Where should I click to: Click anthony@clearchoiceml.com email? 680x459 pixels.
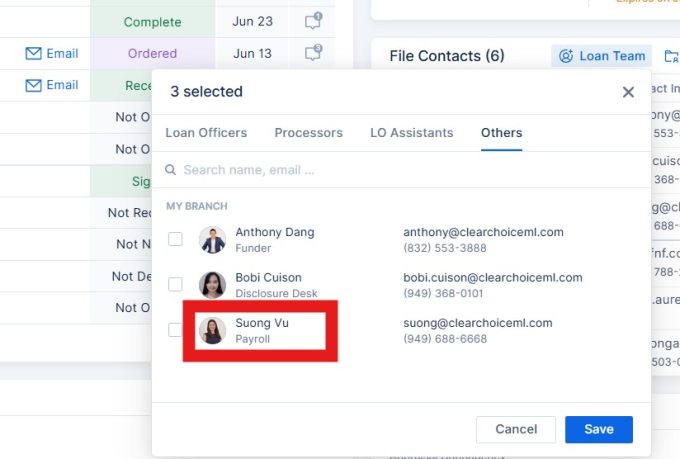coord(483,232)
